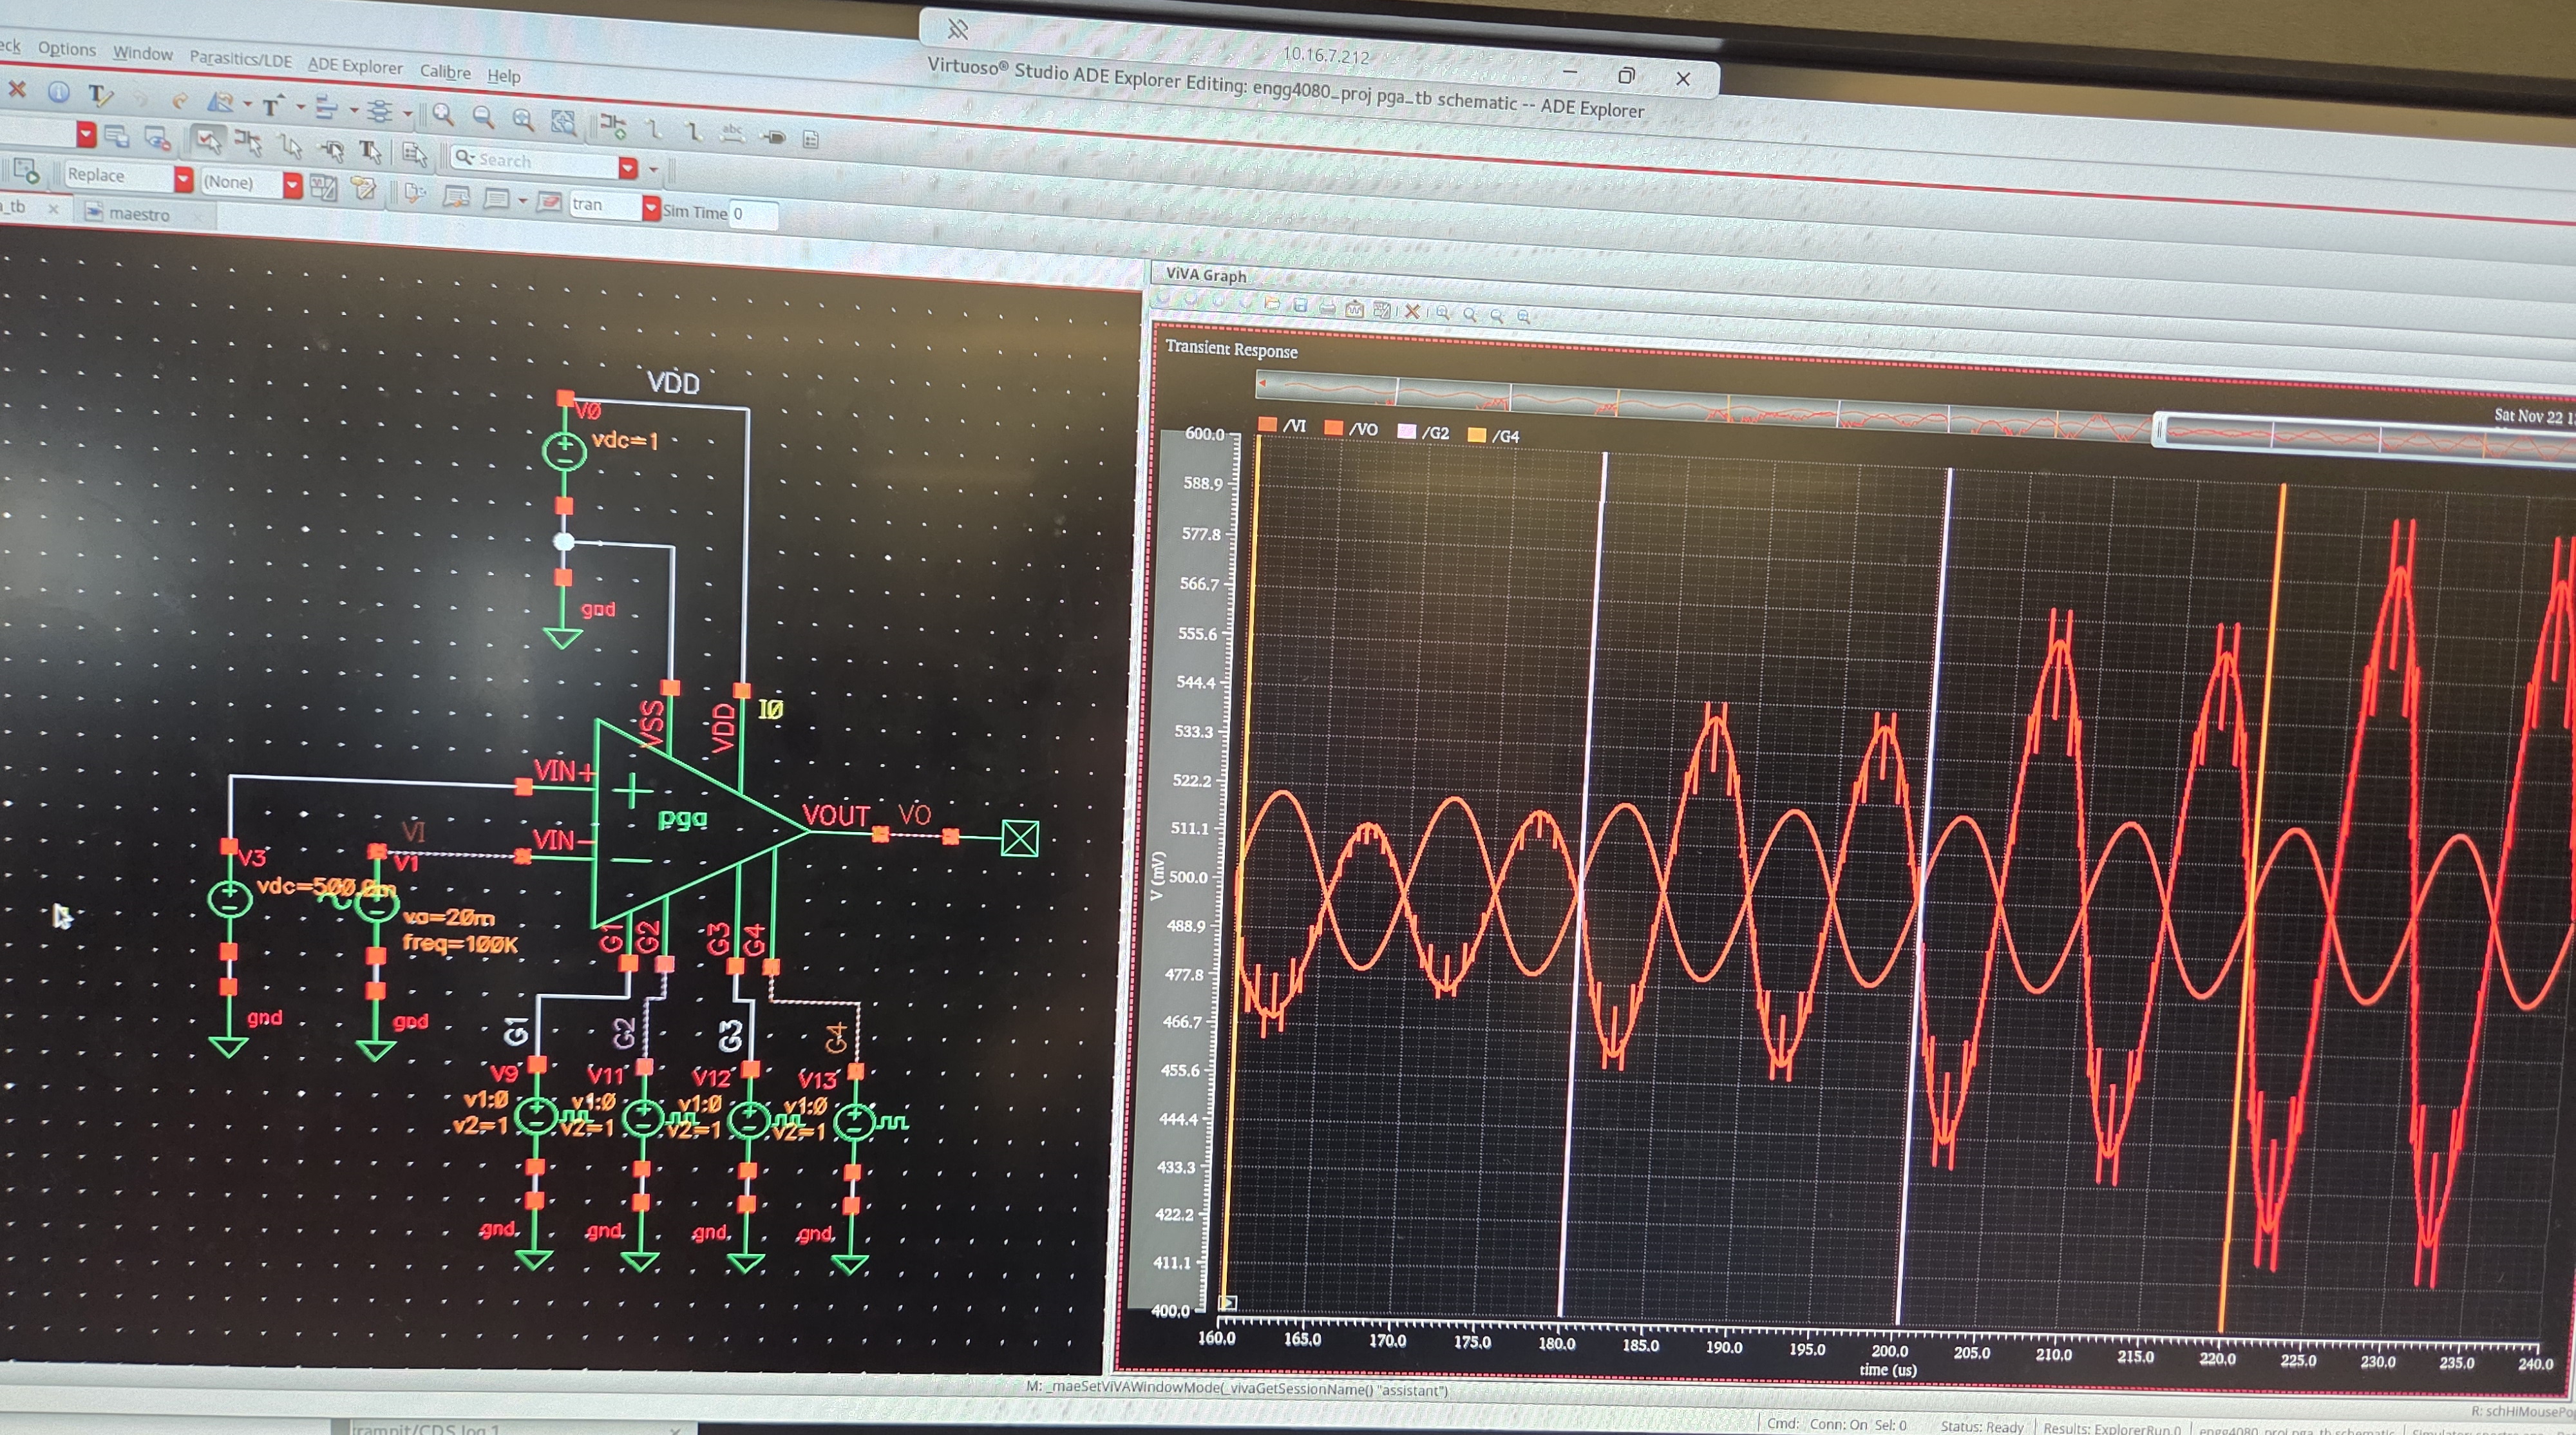This screenshot has width=2576, height=1435.
Task: Open the align icon dropdown arrow
Action: (354, 110)
